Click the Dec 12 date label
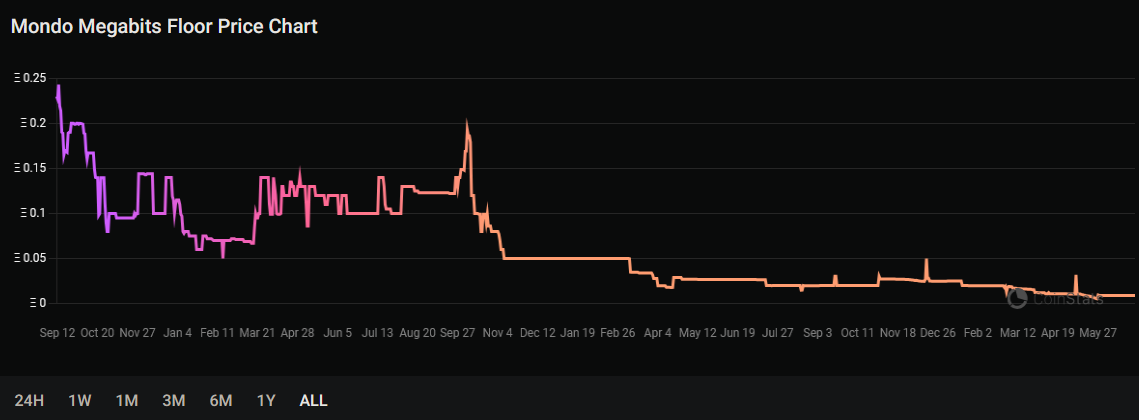This screenshot has height=420, width=1139. [x=538, y=333]
